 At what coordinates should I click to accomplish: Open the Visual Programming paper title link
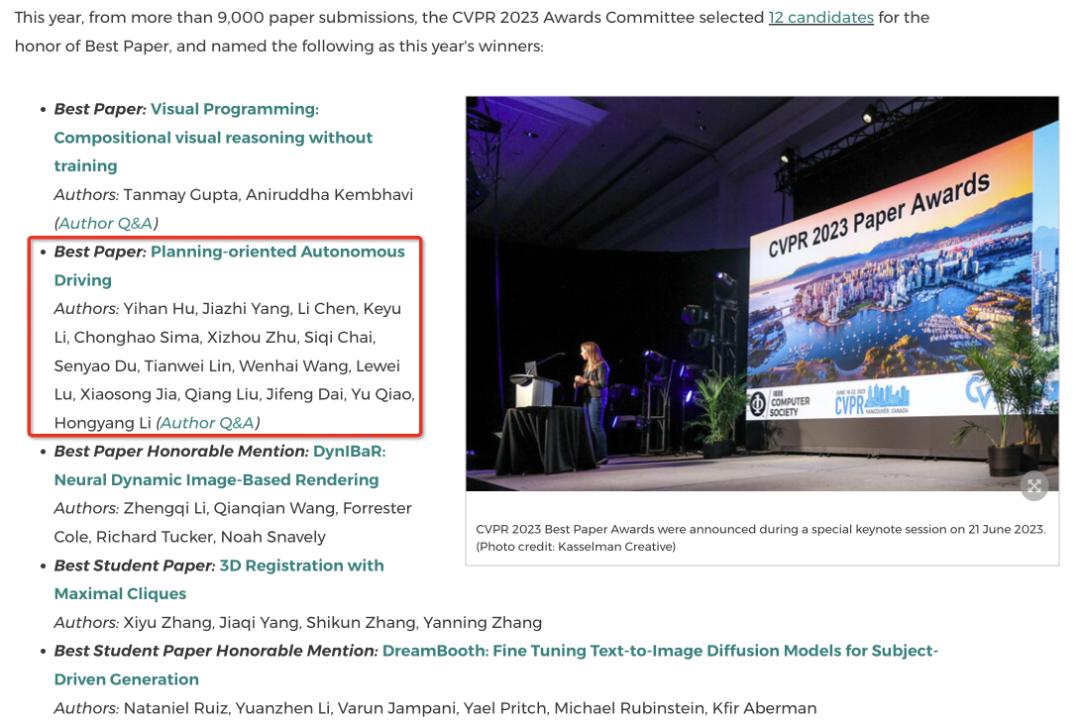pyautogui.click(x=214, y=137)
